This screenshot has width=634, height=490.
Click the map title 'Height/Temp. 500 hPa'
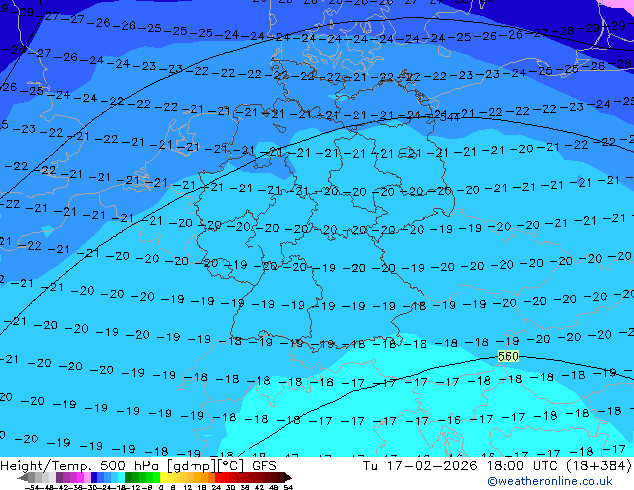(80, 466)
